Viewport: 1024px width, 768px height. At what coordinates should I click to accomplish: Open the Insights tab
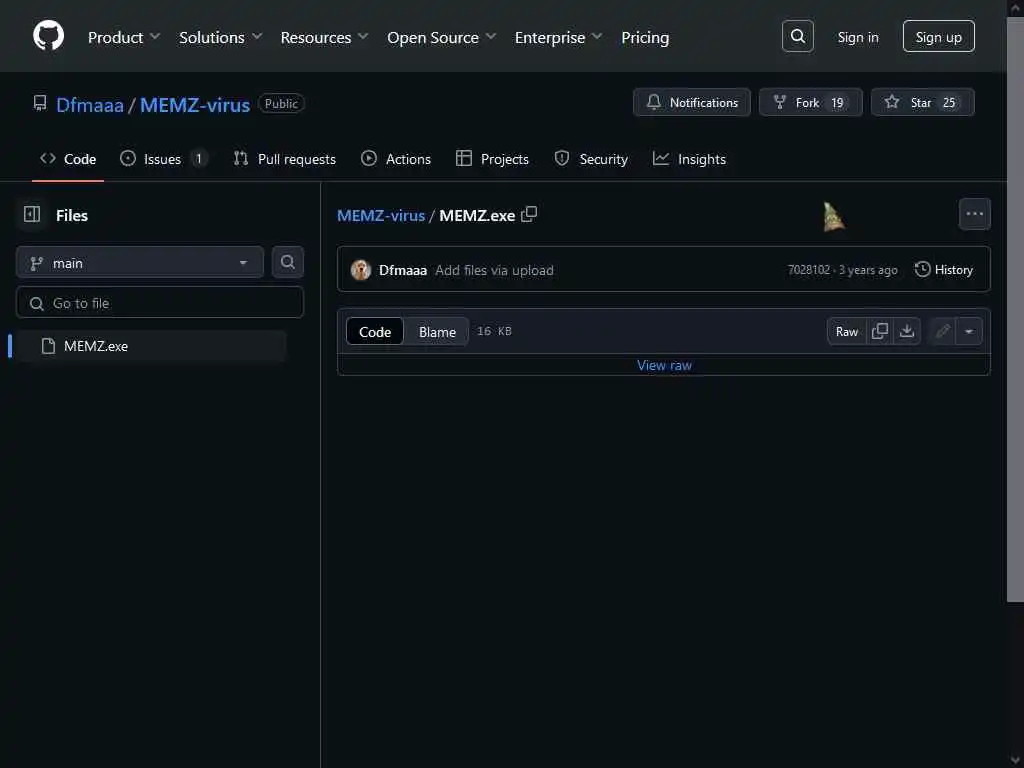tap(690, 159)
